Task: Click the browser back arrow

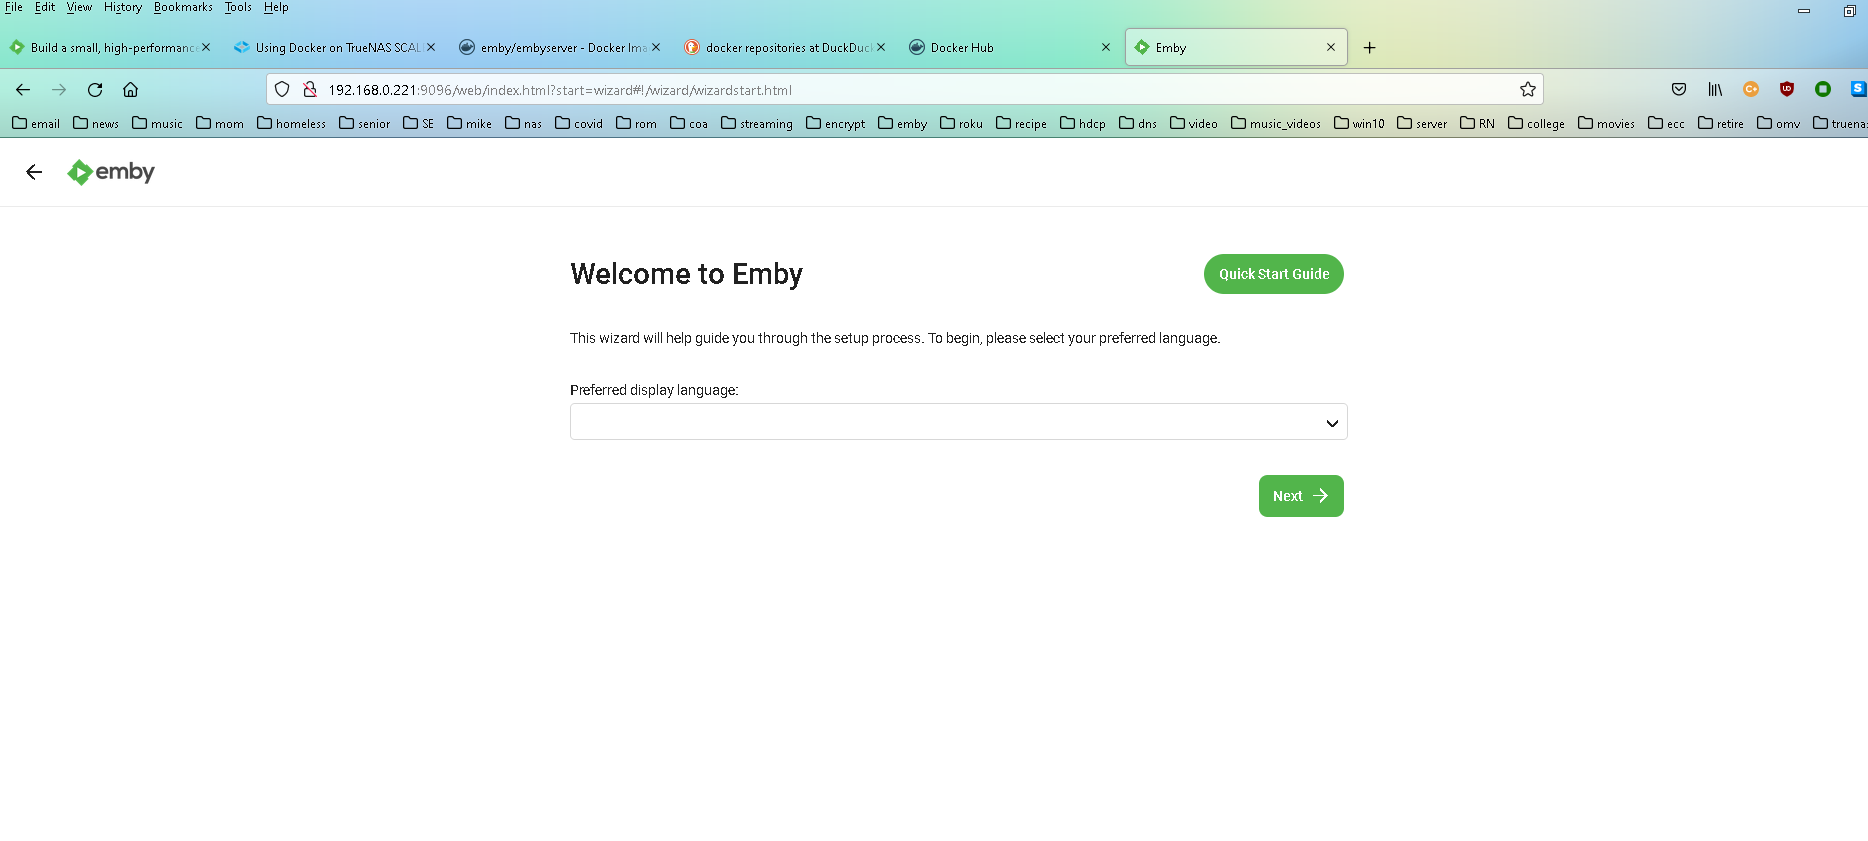Action: coord(23,90)
